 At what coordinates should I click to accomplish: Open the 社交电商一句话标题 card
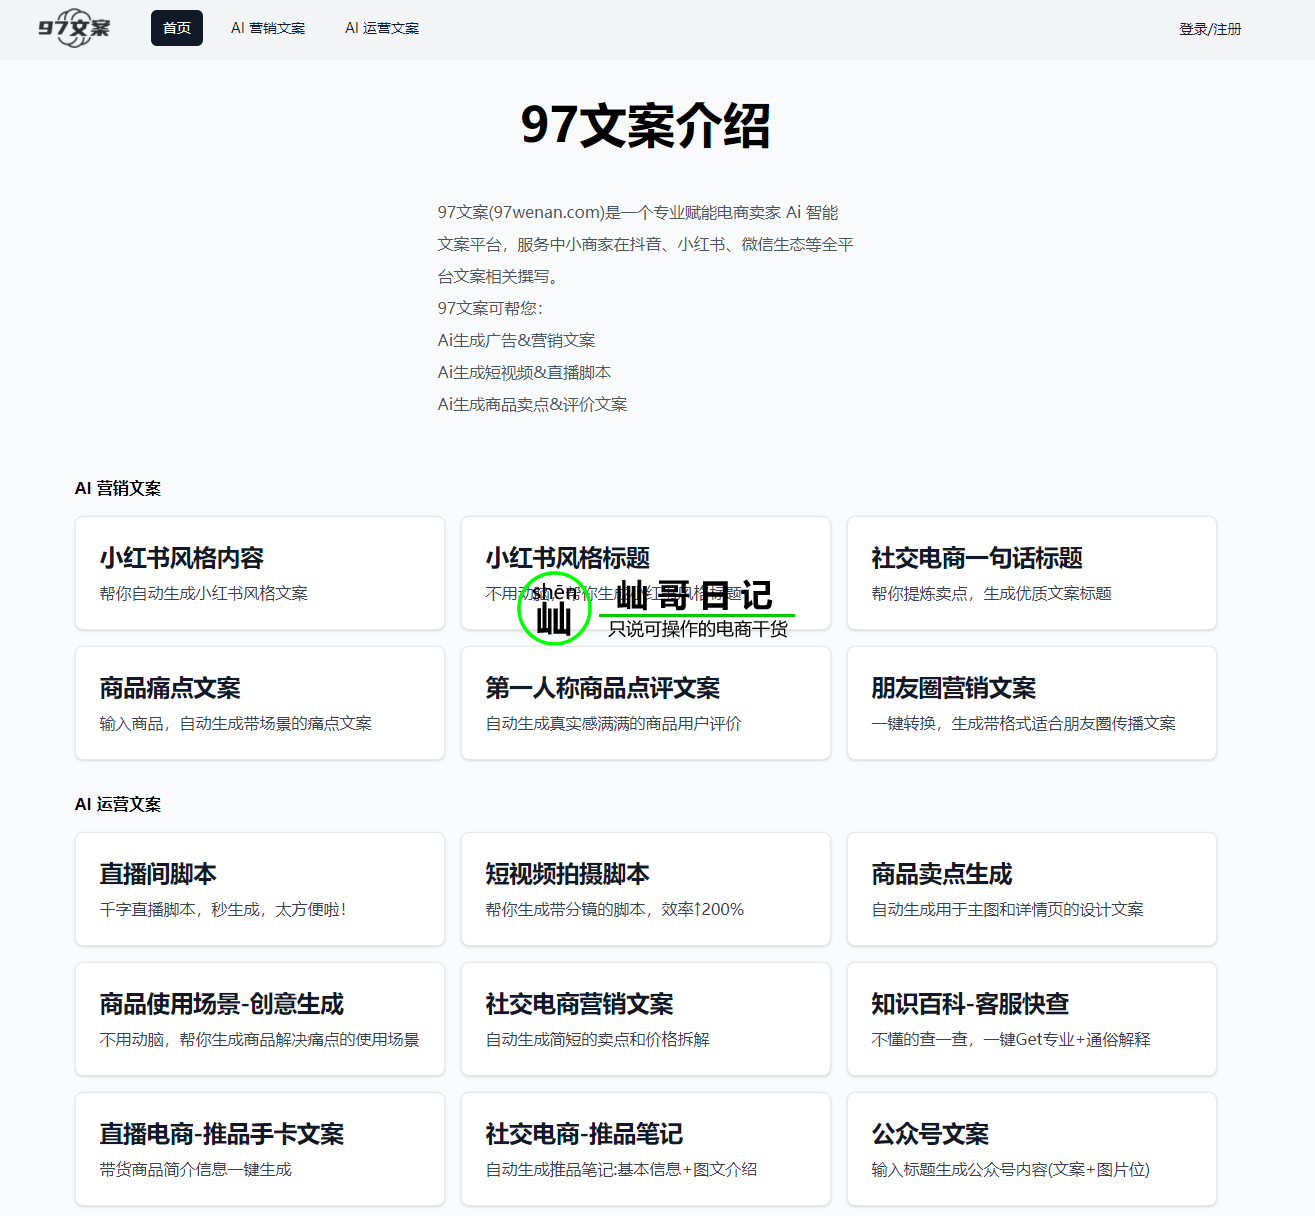click(1032, 573)
